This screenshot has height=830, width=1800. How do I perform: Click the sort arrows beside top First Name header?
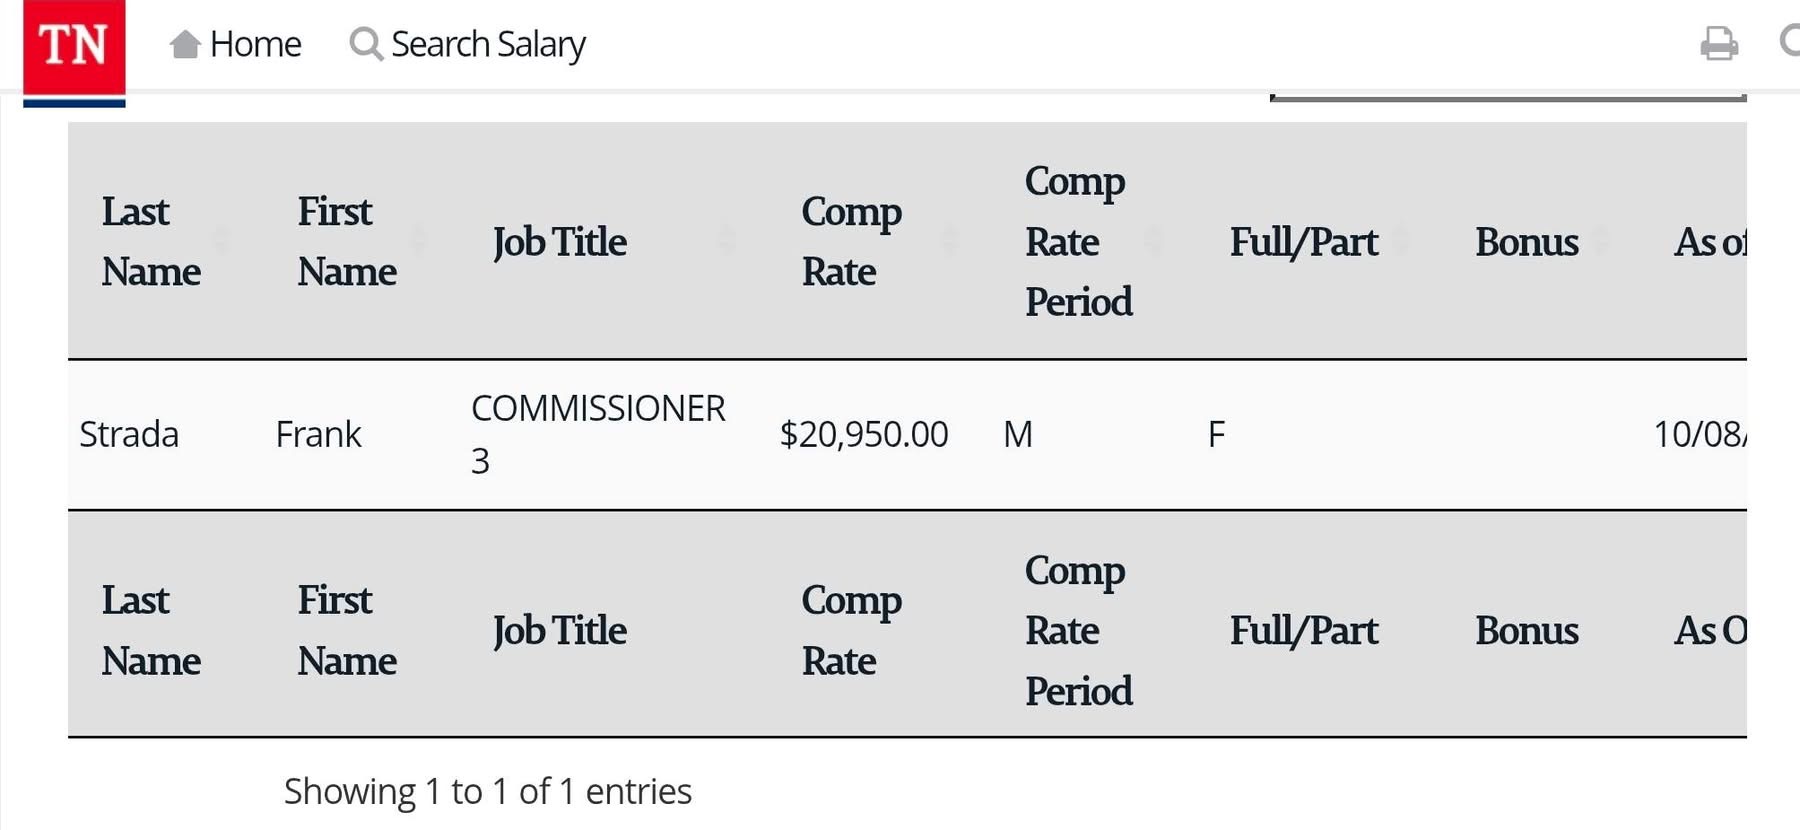point(418,241)
